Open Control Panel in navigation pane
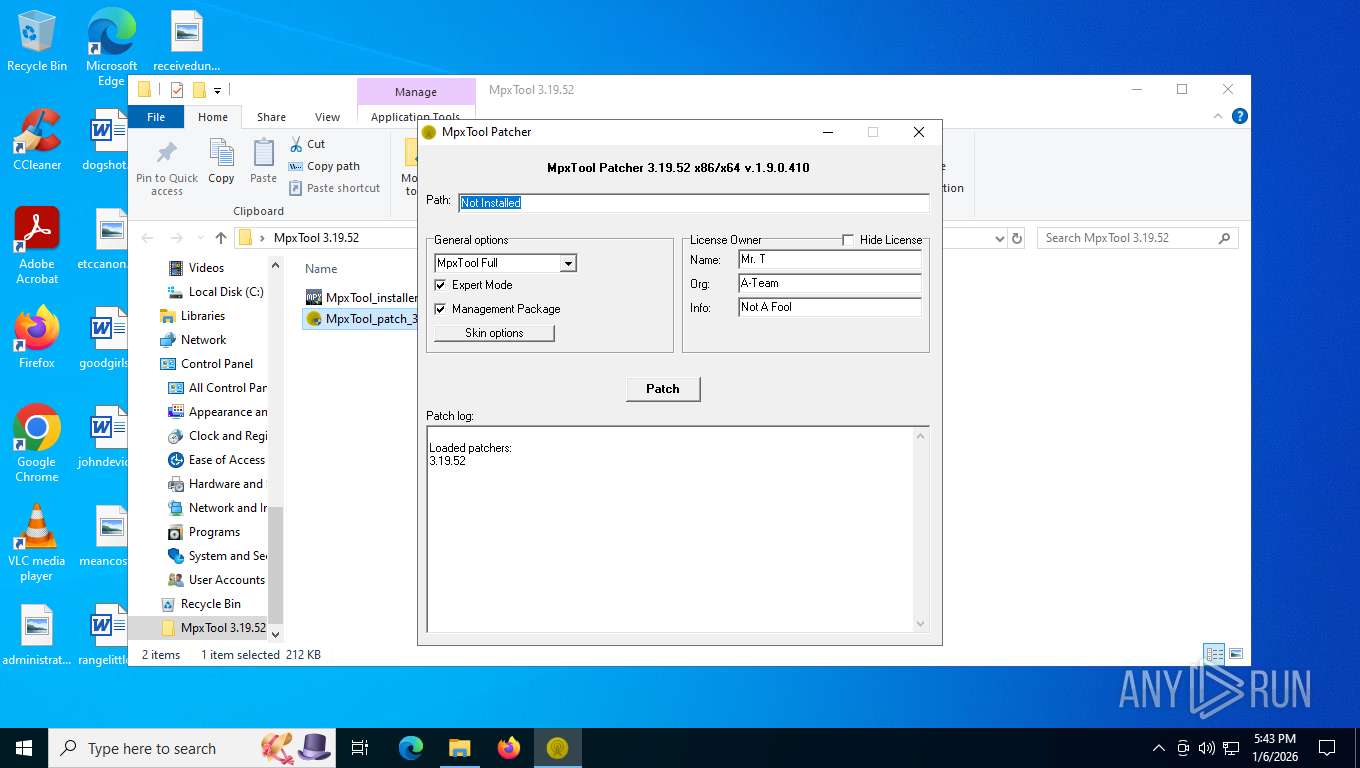The height and width of the screenshot is (768, 1360). pyautogui.click(x=217, y=364)
